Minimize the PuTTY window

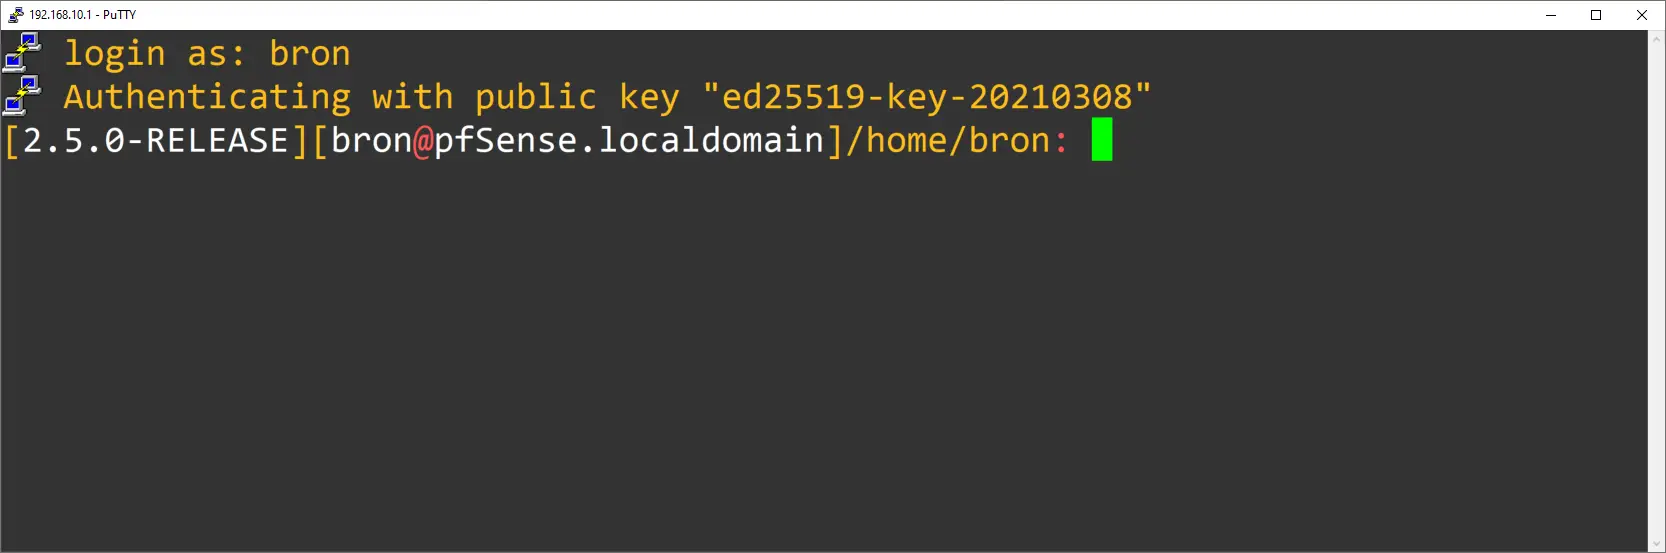(x=1551, y=15)
